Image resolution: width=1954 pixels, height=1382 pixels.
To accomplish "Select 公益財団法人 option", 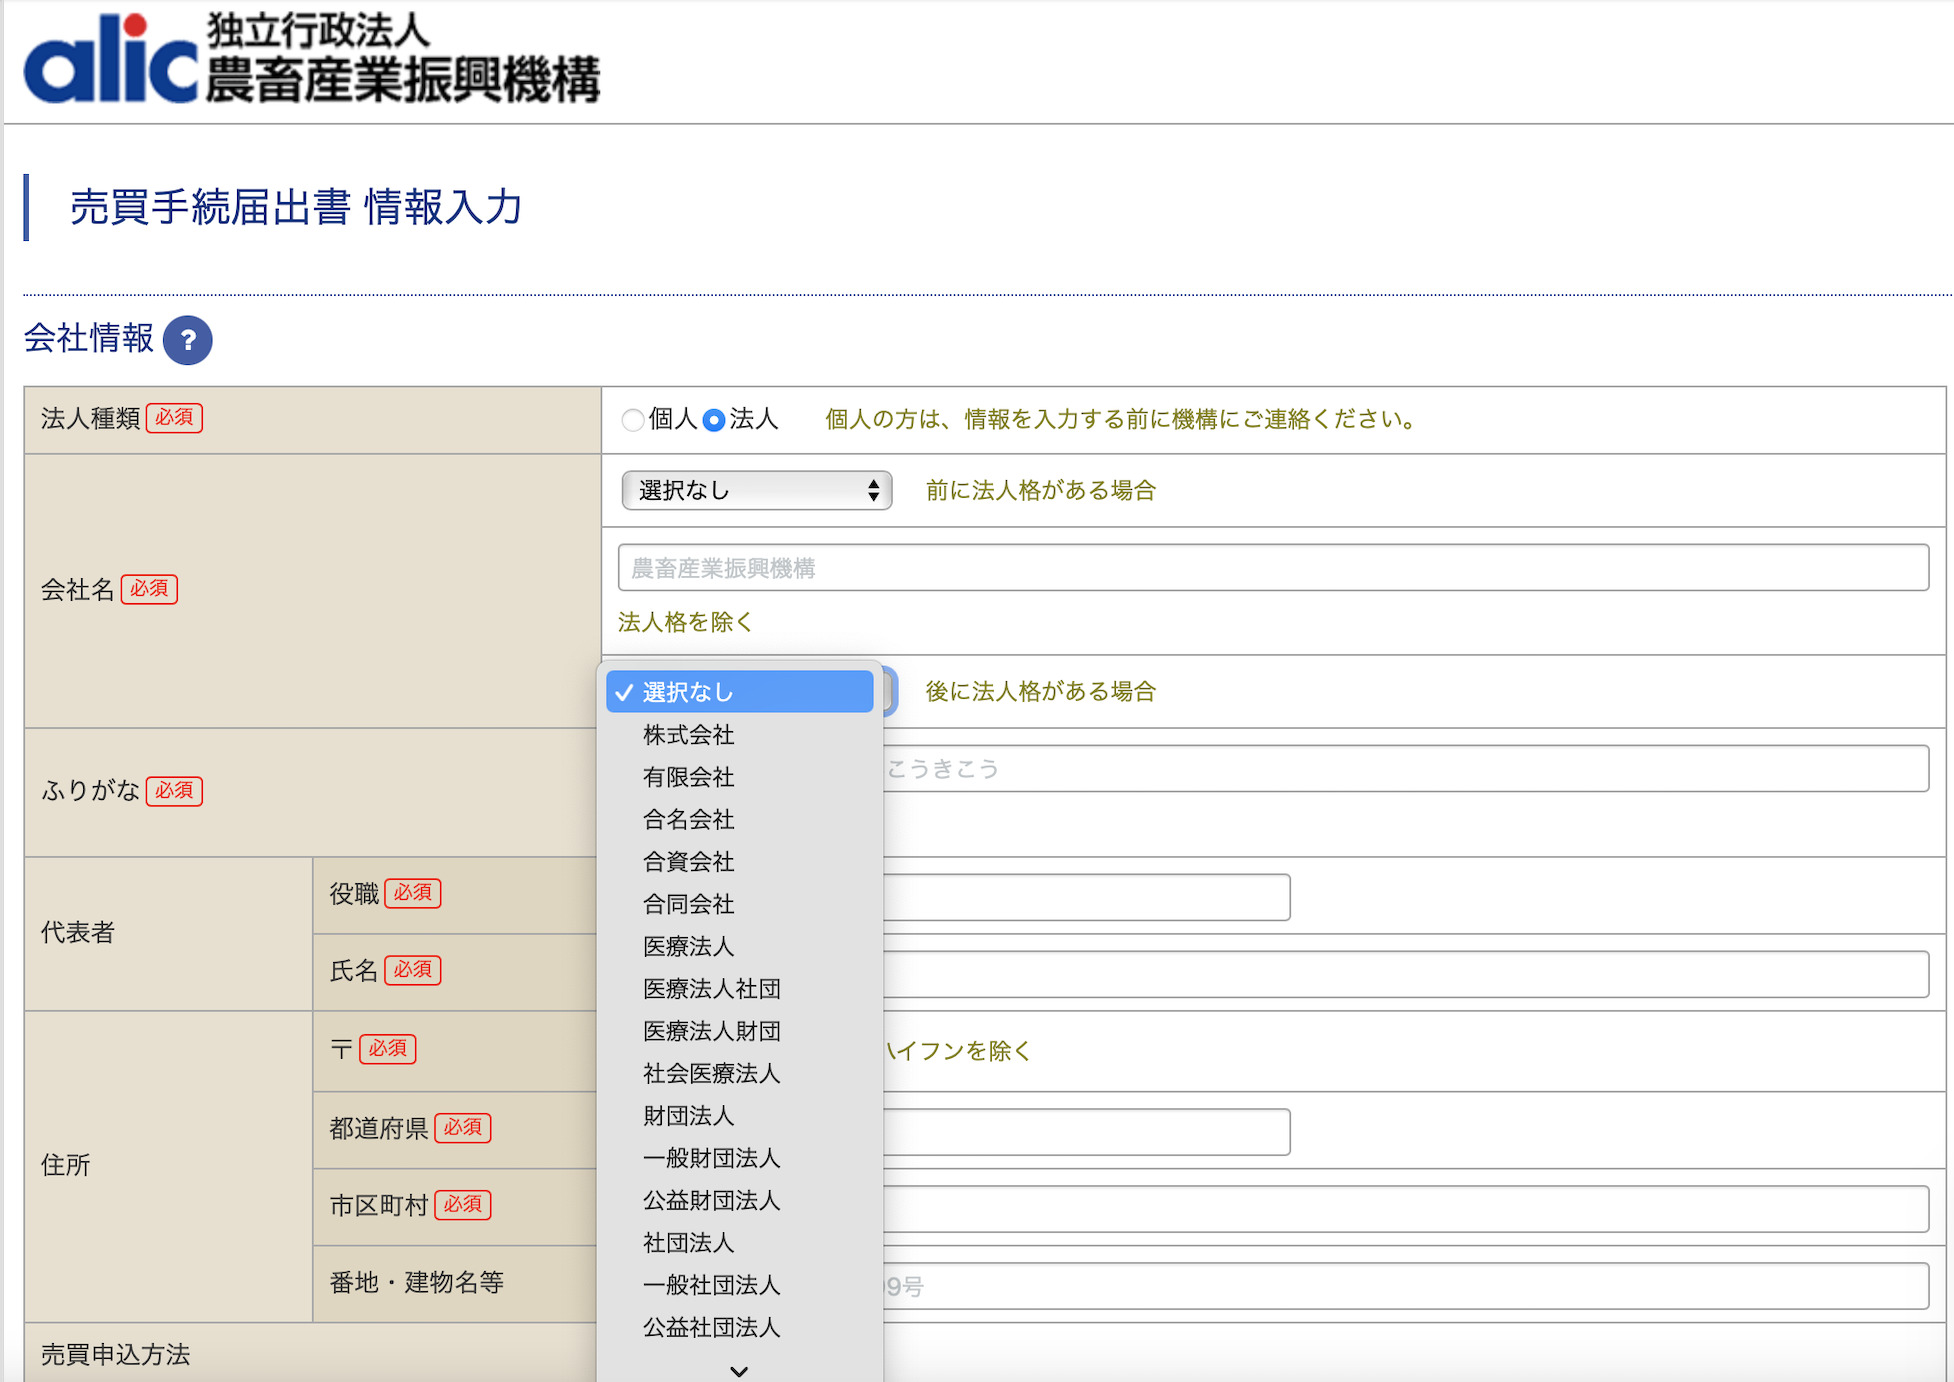I will point(740,1200).
